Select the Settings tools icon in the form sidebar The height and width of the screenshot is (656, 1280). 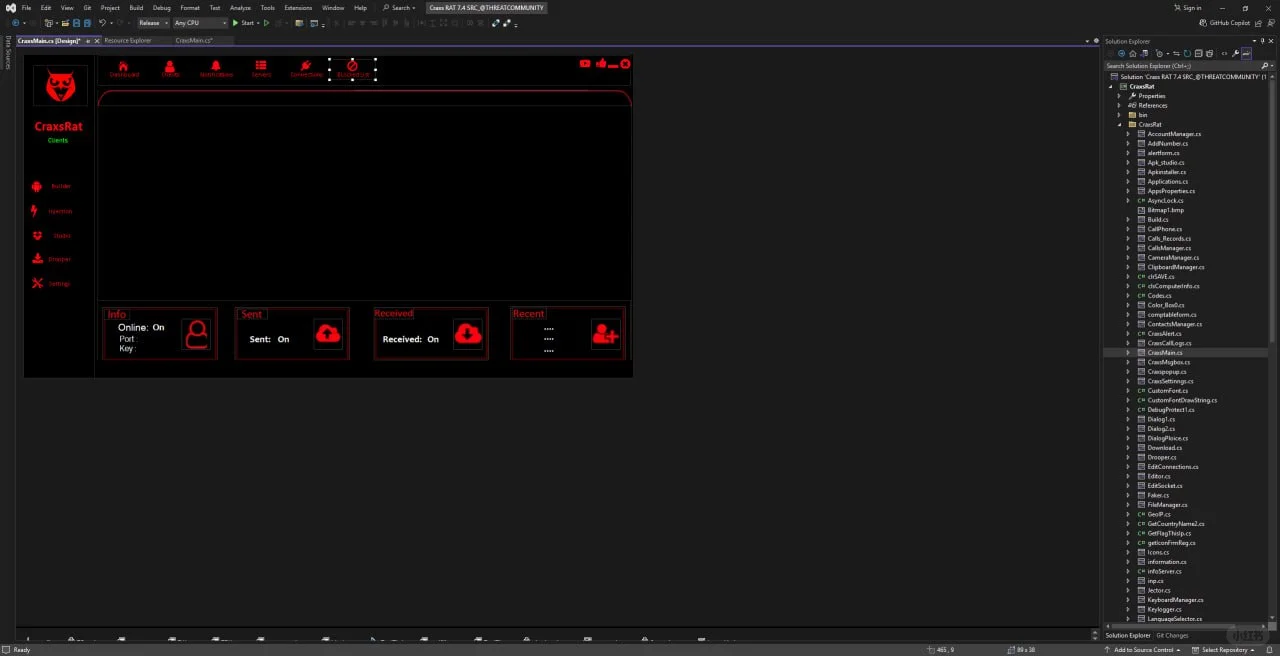click(38, 283)
